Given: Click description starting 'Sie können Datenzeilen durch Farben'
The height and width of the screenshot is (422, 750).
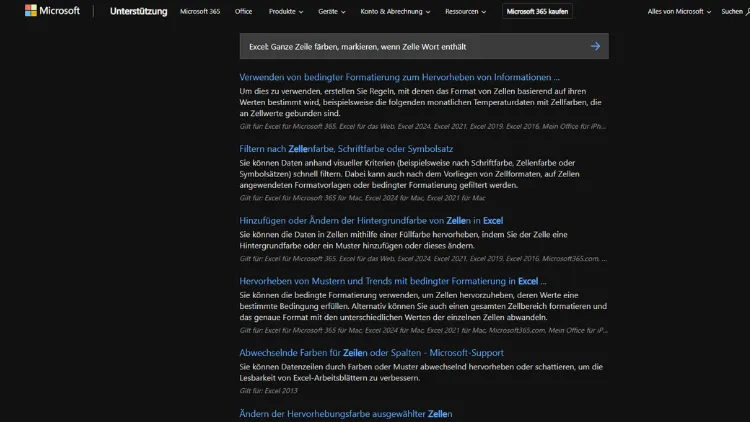Looking at the screenshot, I should coord(421,372).
